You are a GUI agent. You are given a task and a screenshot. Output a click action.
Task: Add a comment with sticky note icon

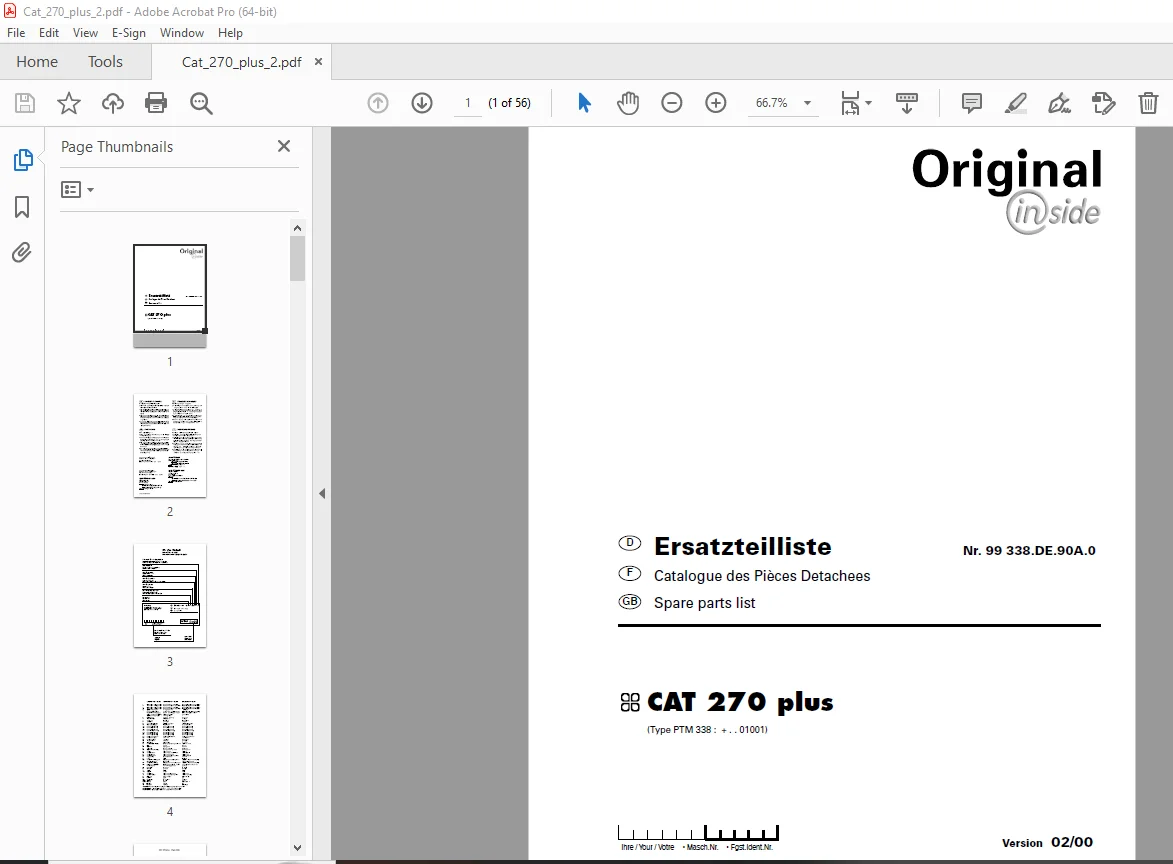(x=971, y=103)
